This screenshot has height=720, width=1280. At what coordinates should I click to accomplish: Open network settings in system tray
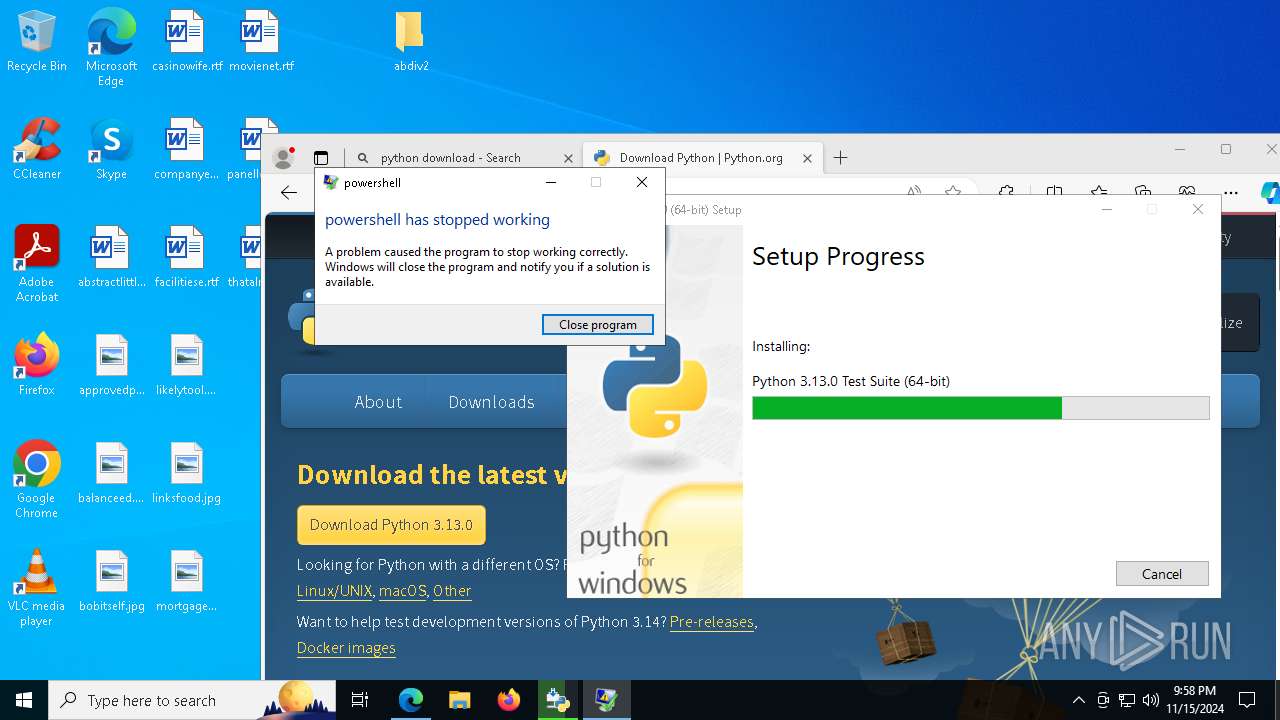tap(1127, 700)
